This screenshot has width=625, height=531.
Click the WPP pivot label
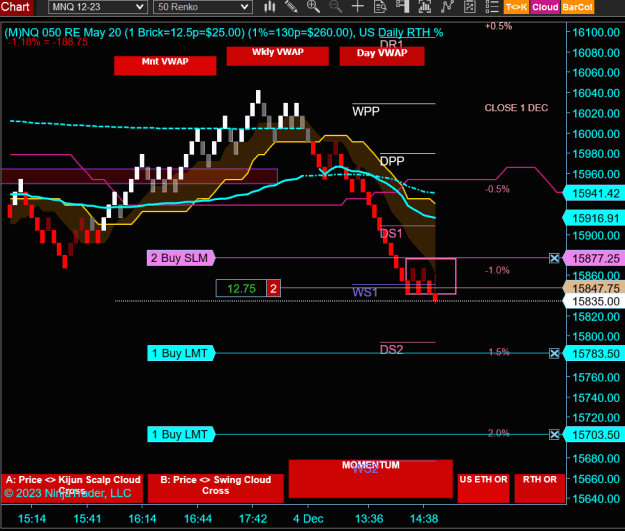[366, 112]
